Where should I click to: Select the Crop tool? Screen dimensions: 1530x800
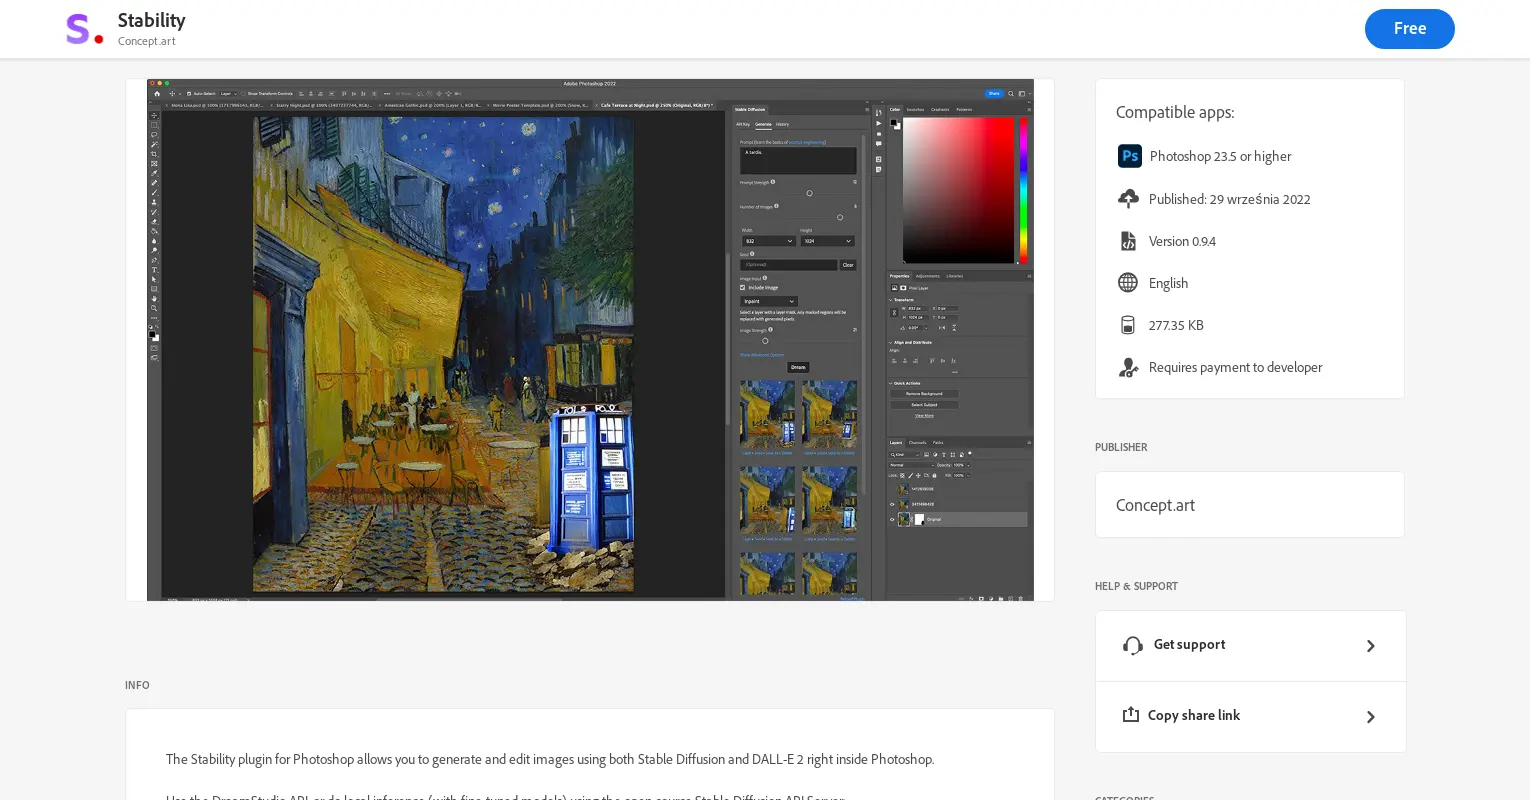point(155,154)
